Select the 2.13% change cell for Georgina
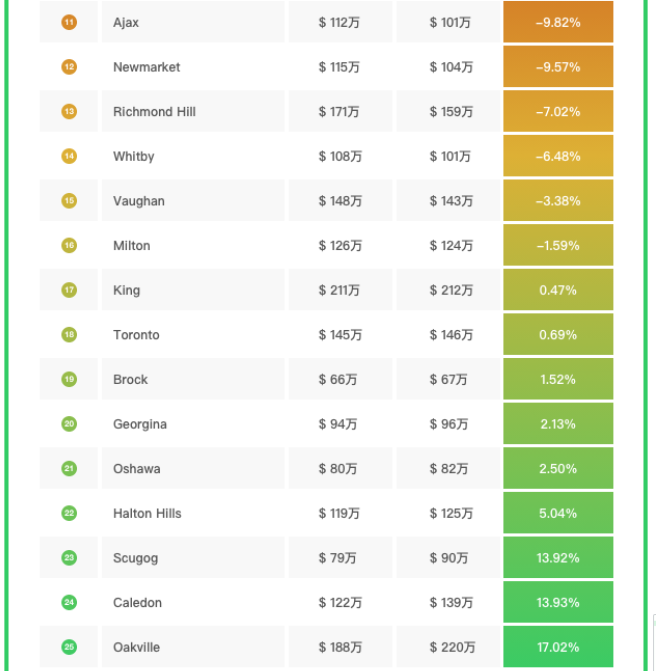The height and width of the screenshot is (671, 656). point(557,425)
